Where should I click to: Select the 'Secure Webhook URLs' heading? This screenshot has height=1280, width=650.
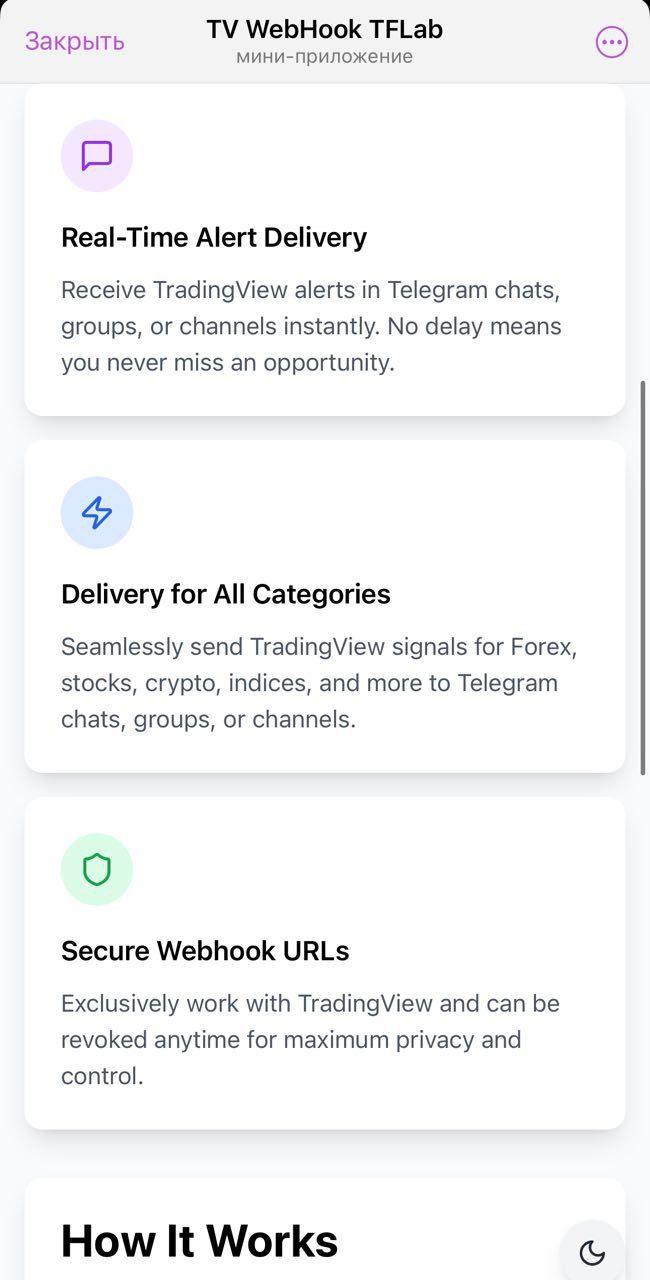click(x=205, y=951)
